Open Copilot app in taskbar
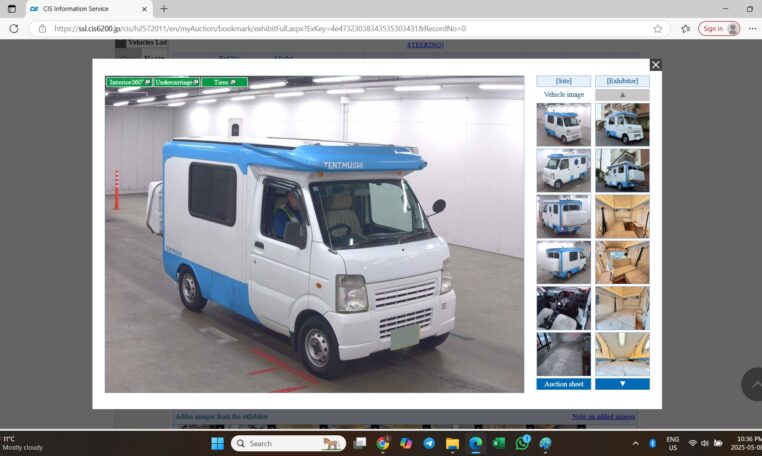This screenshot has width=762, height=456. [406, 443]
